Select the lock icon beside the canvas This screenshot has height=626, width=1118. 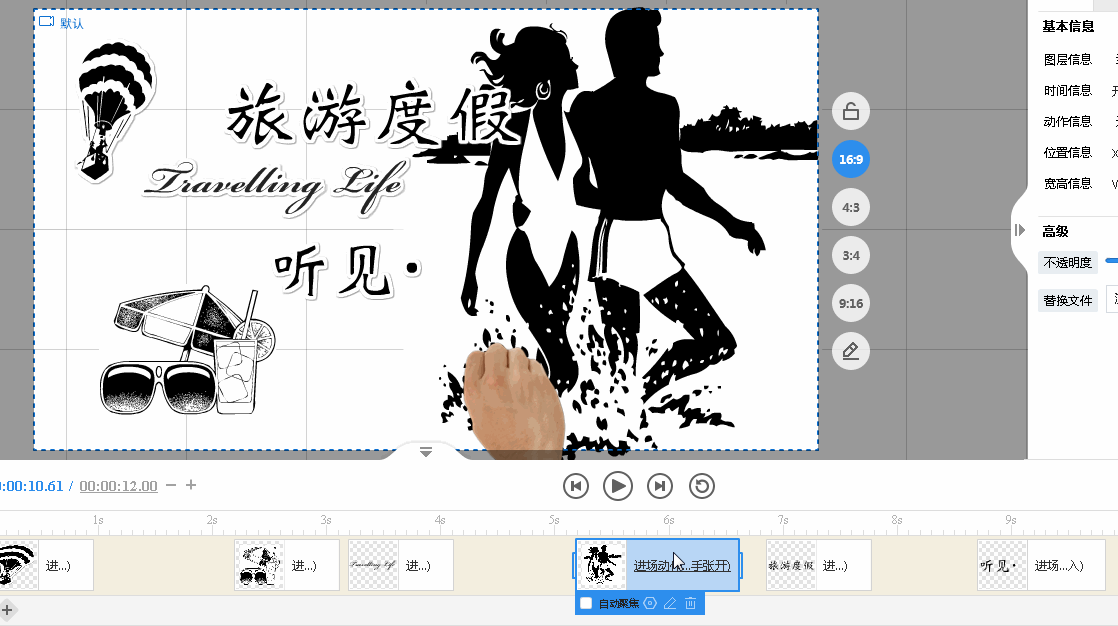click(x=850, y=111)
